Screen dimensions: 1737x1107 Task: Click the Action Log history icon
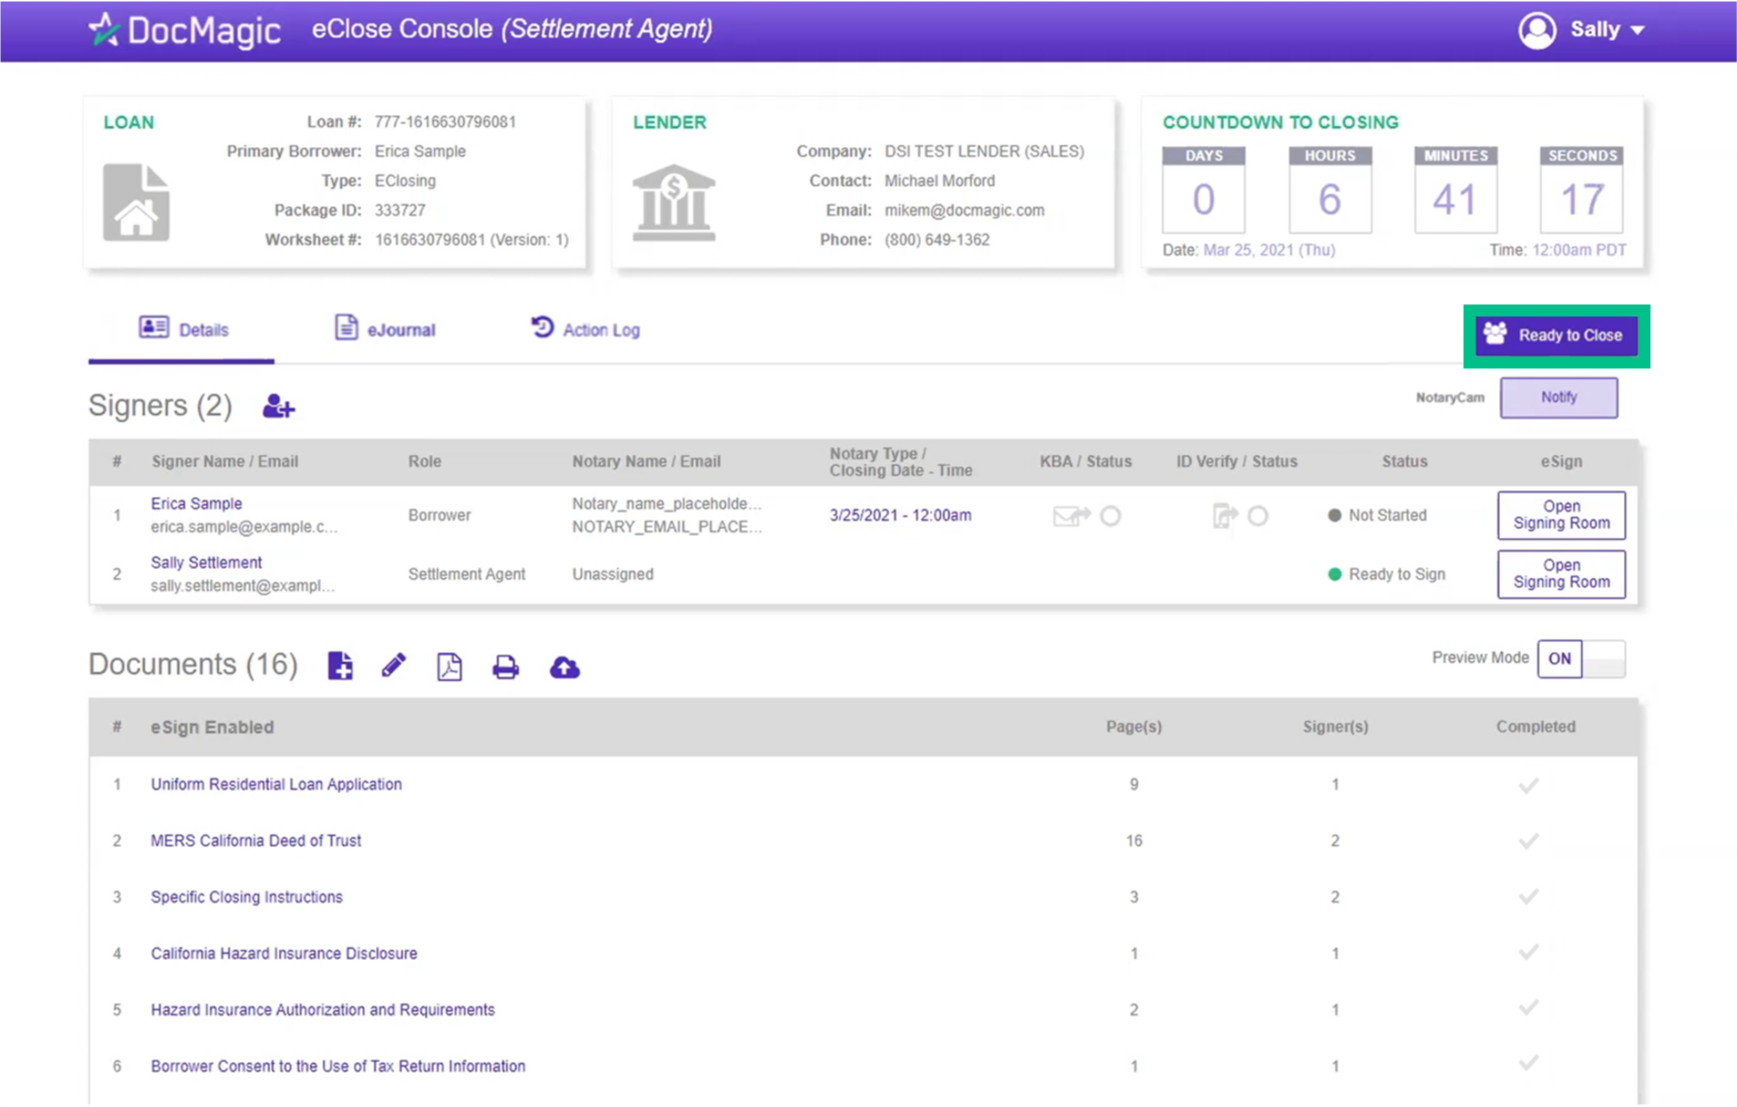click(x=542, y=327)
